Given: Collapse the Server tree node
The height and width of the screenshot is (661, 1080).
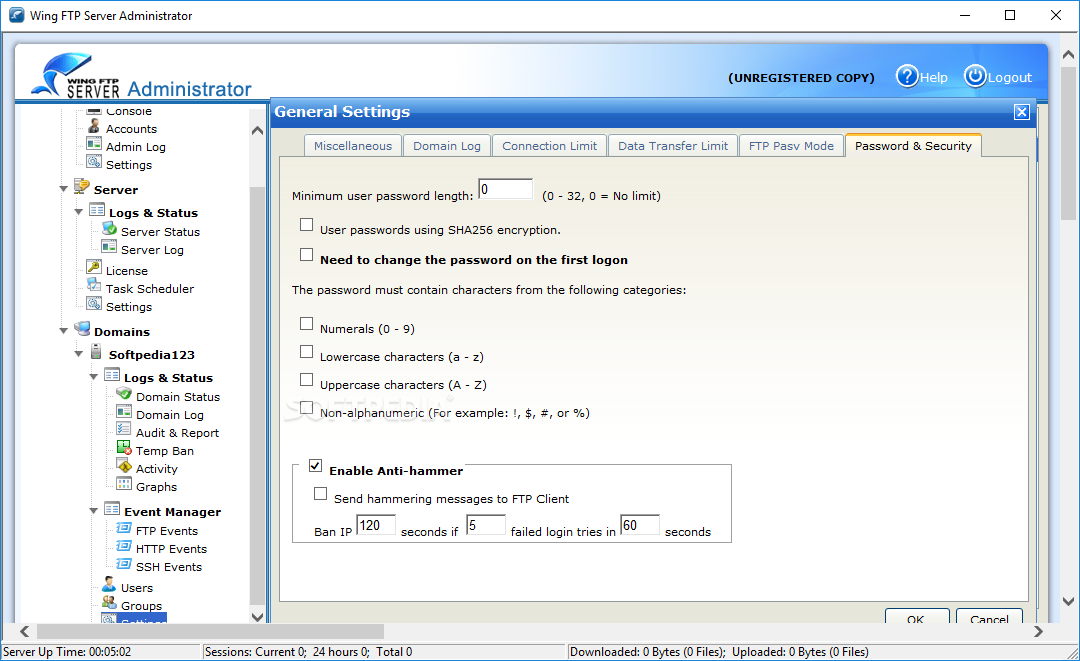Looking at the screenshot, I should tap(63, 189).
